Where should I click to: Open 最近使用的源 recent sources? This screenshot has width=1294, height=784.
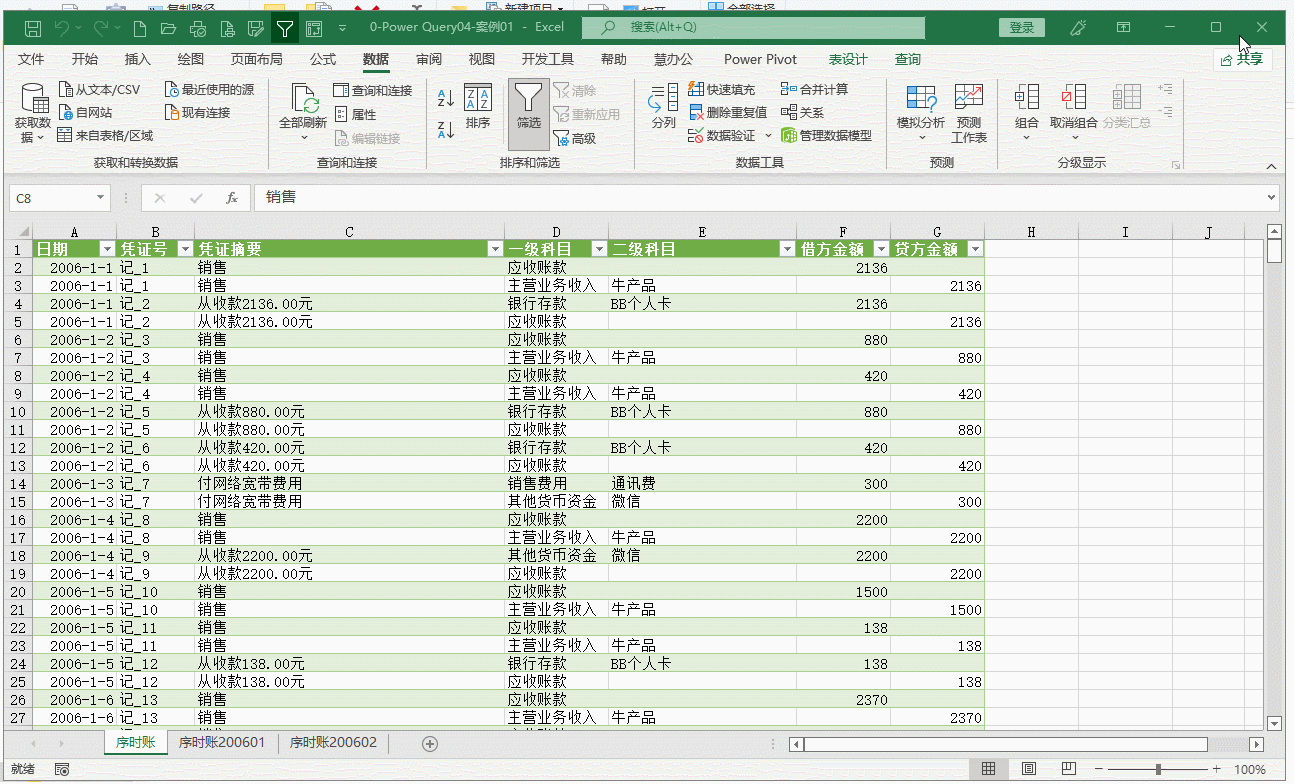pos(209,90)
